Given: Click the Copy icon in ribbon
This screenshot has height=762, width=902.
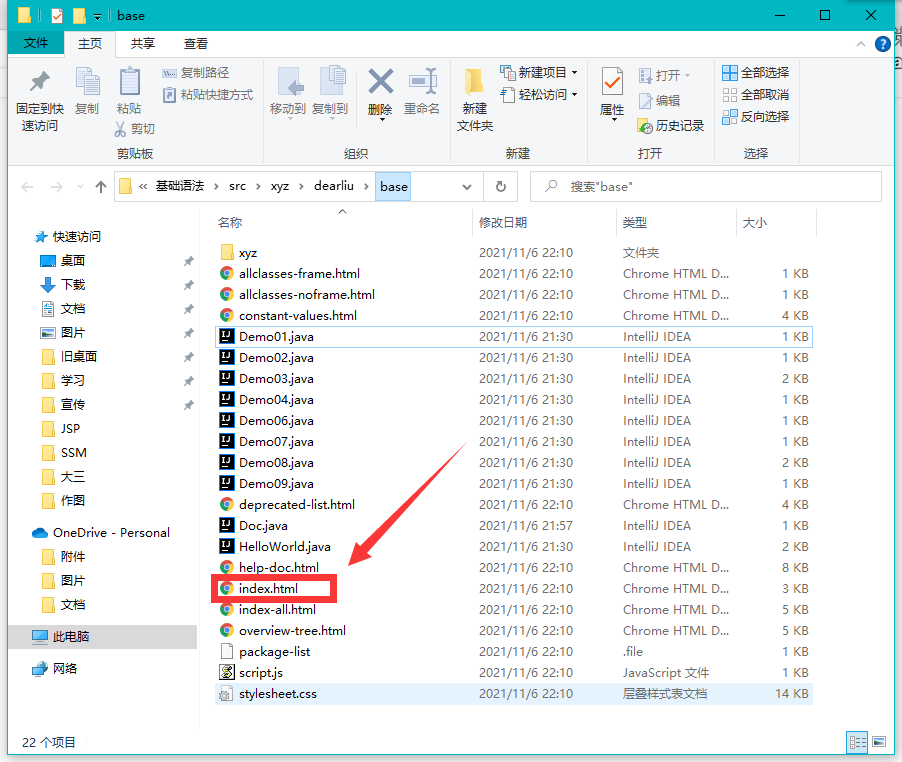Looking at the screenshot, I should 87,84.
